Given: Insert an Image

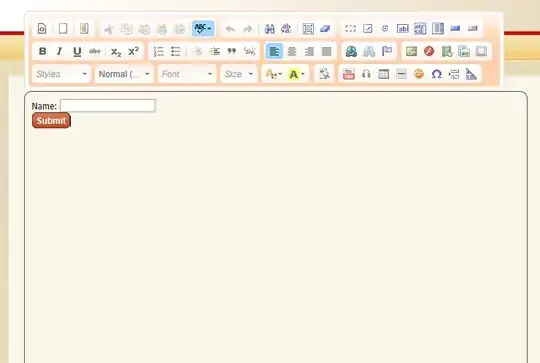Looking at the screenshot, I should tap(411, 52).
